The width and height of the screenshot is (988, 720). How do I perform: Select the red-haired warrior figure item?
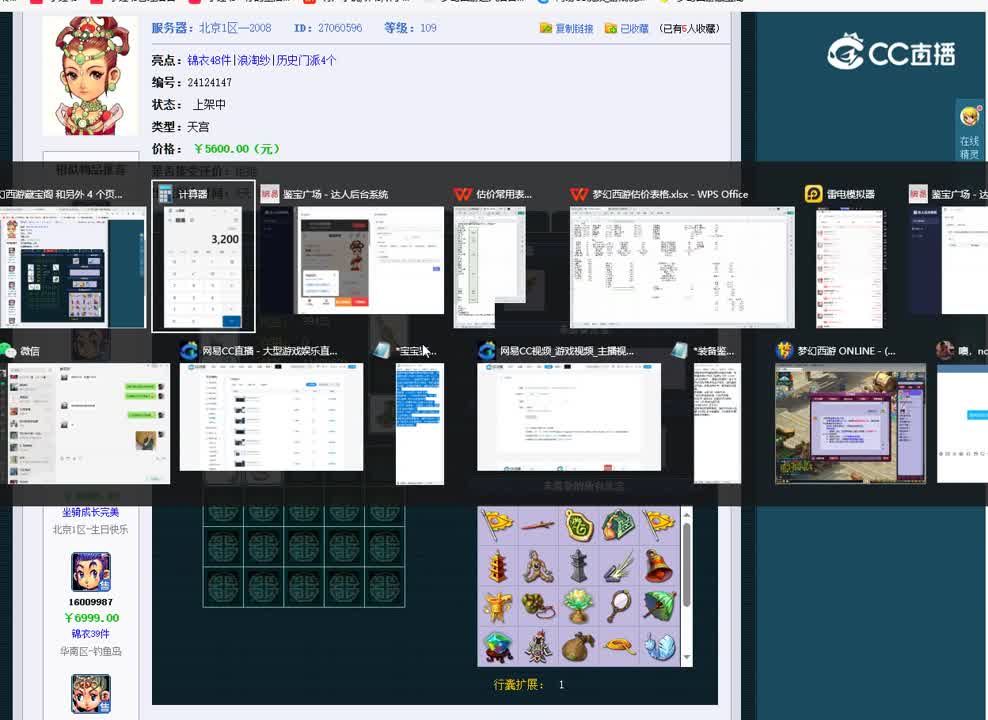tap(537, 646)
